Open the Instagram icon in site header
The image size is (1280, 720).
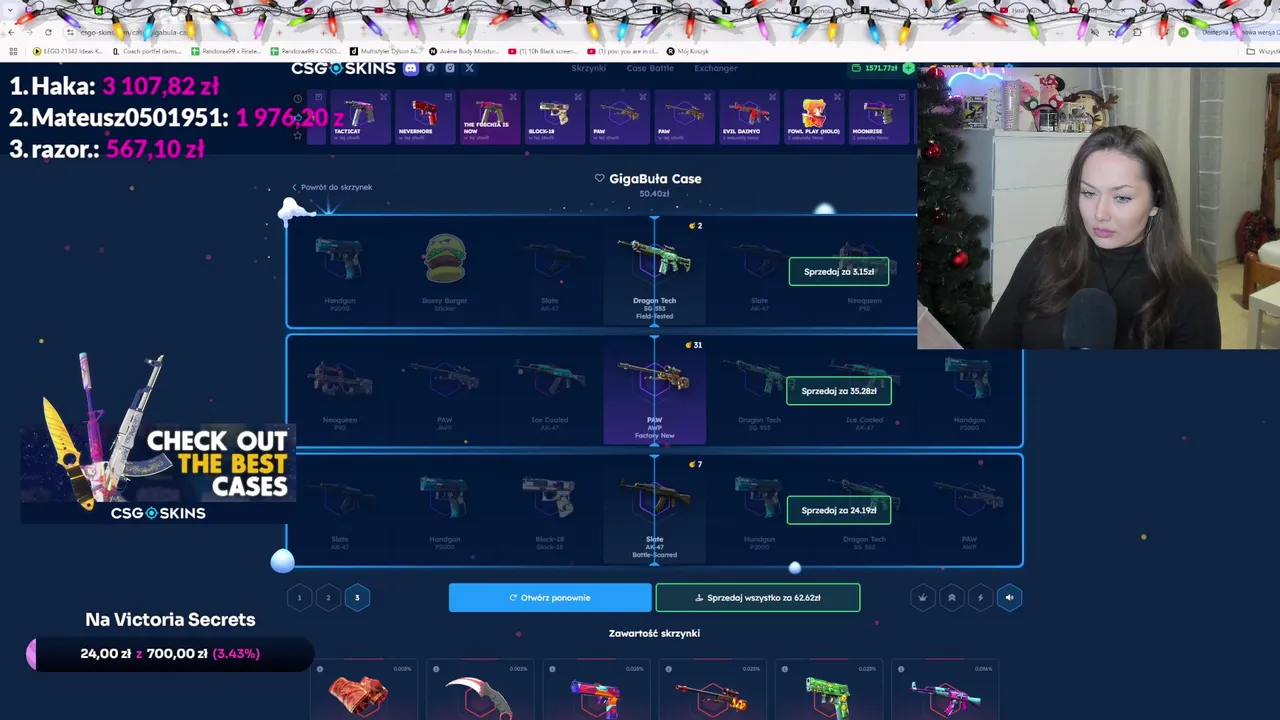[450, 68]
